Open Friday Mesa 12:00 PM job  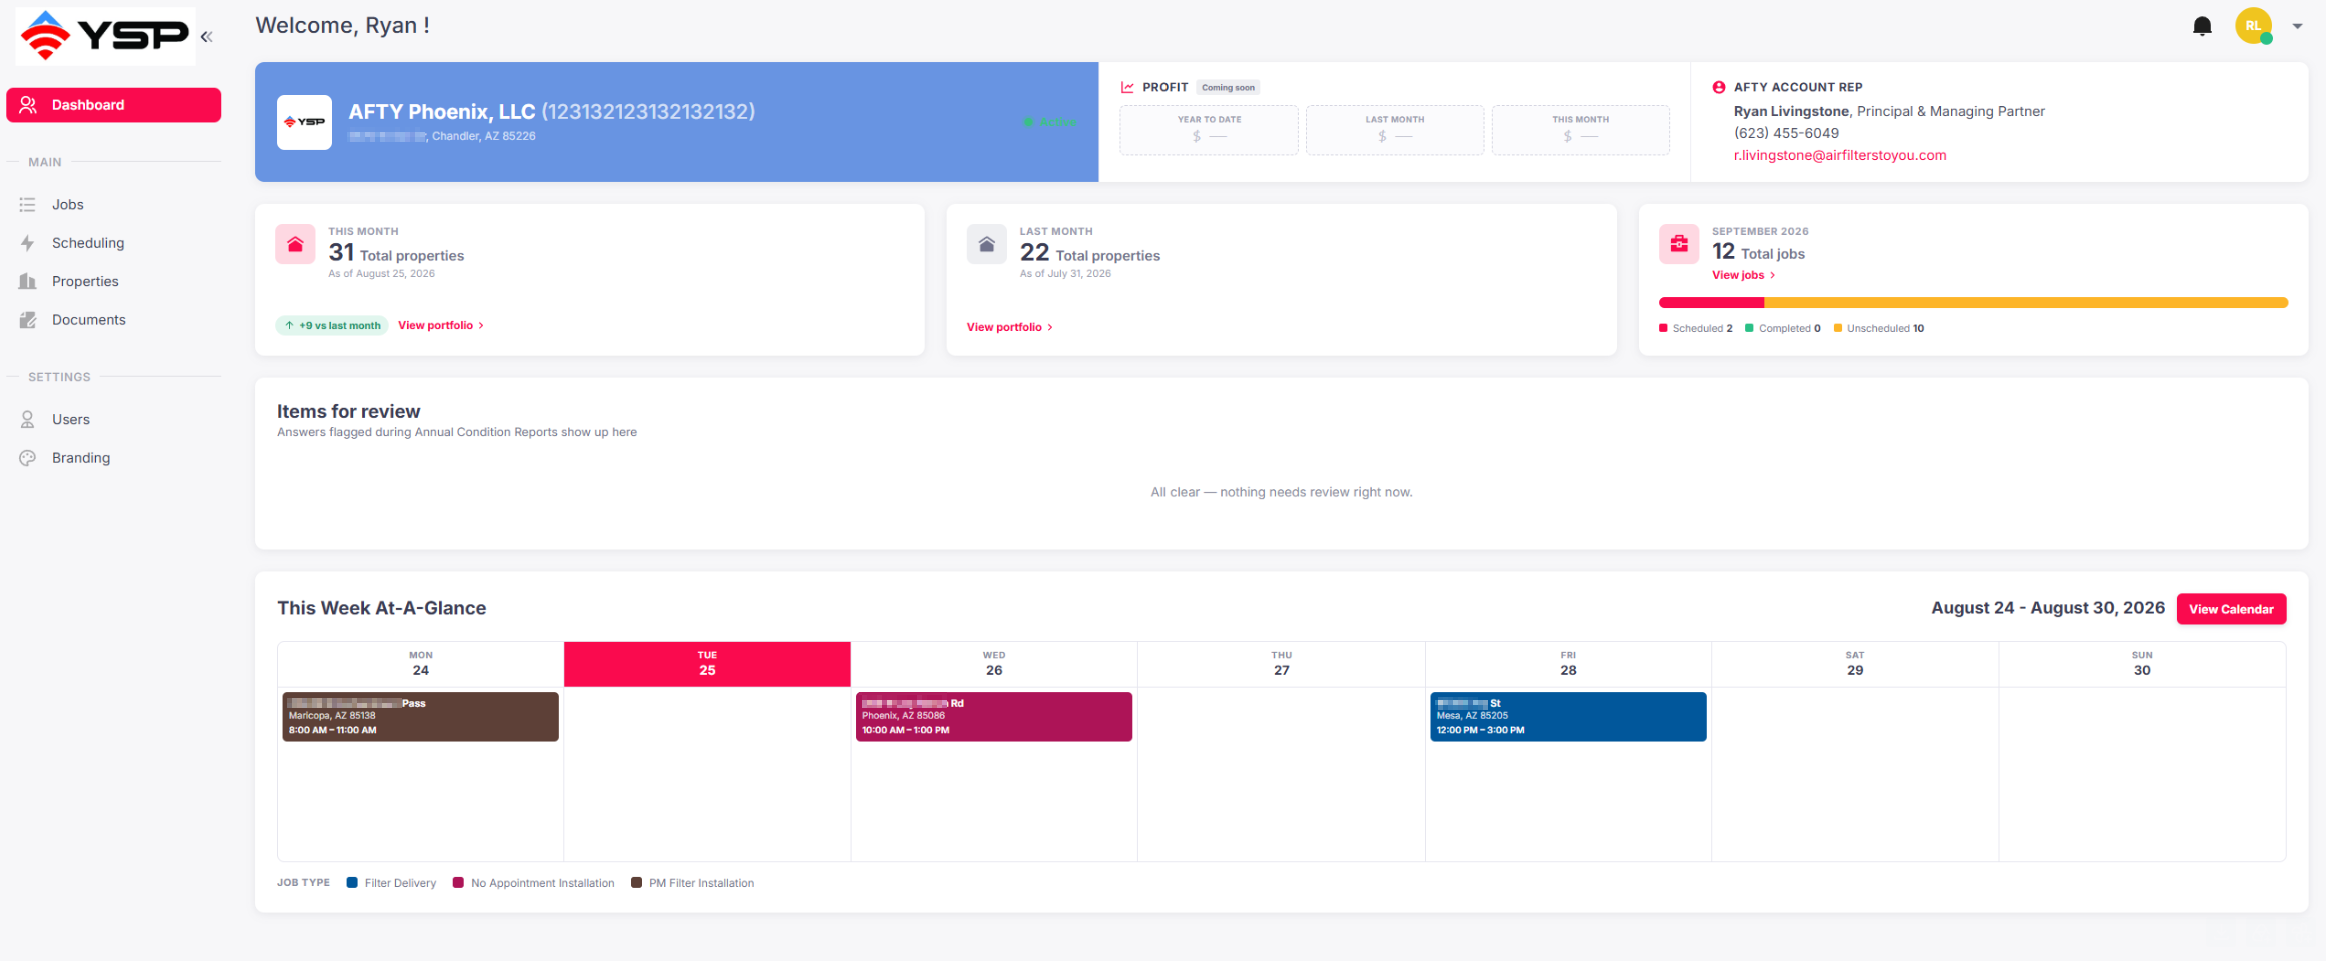click(1568, 717)
